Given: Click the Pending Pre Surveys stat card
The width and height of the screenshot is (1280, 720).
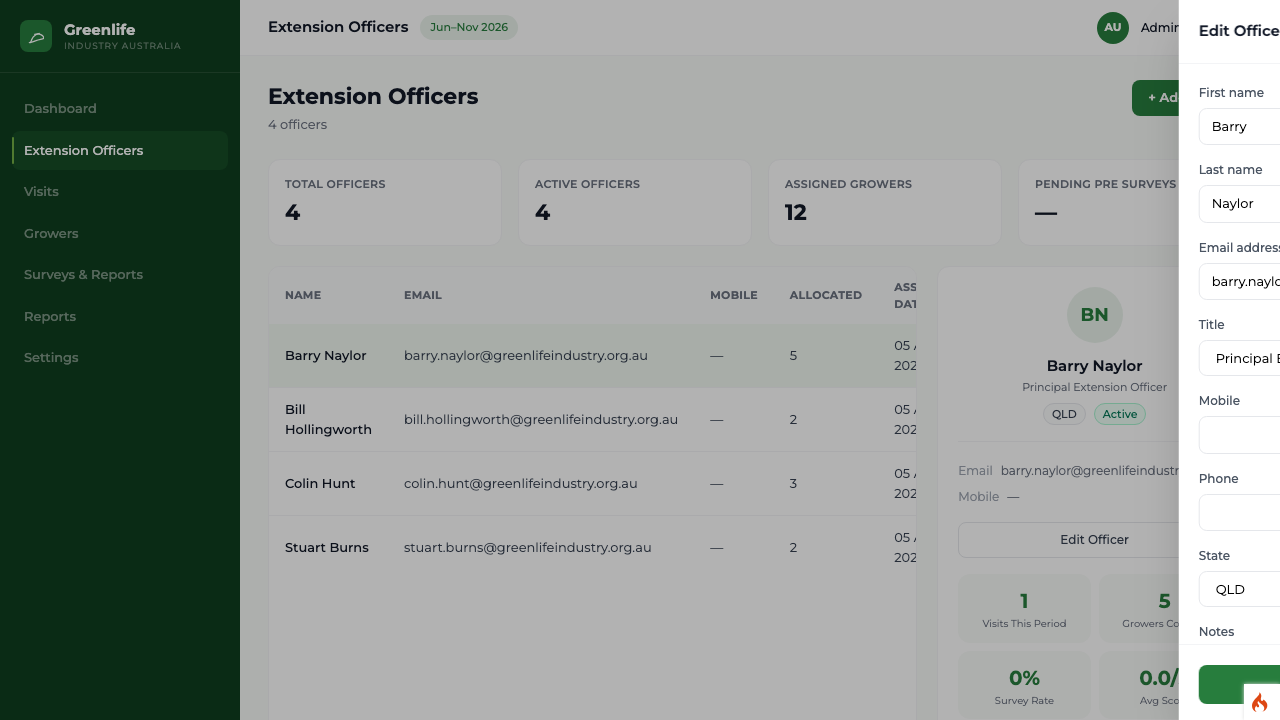Looking at the screenshot, I should pos(1099,202).
